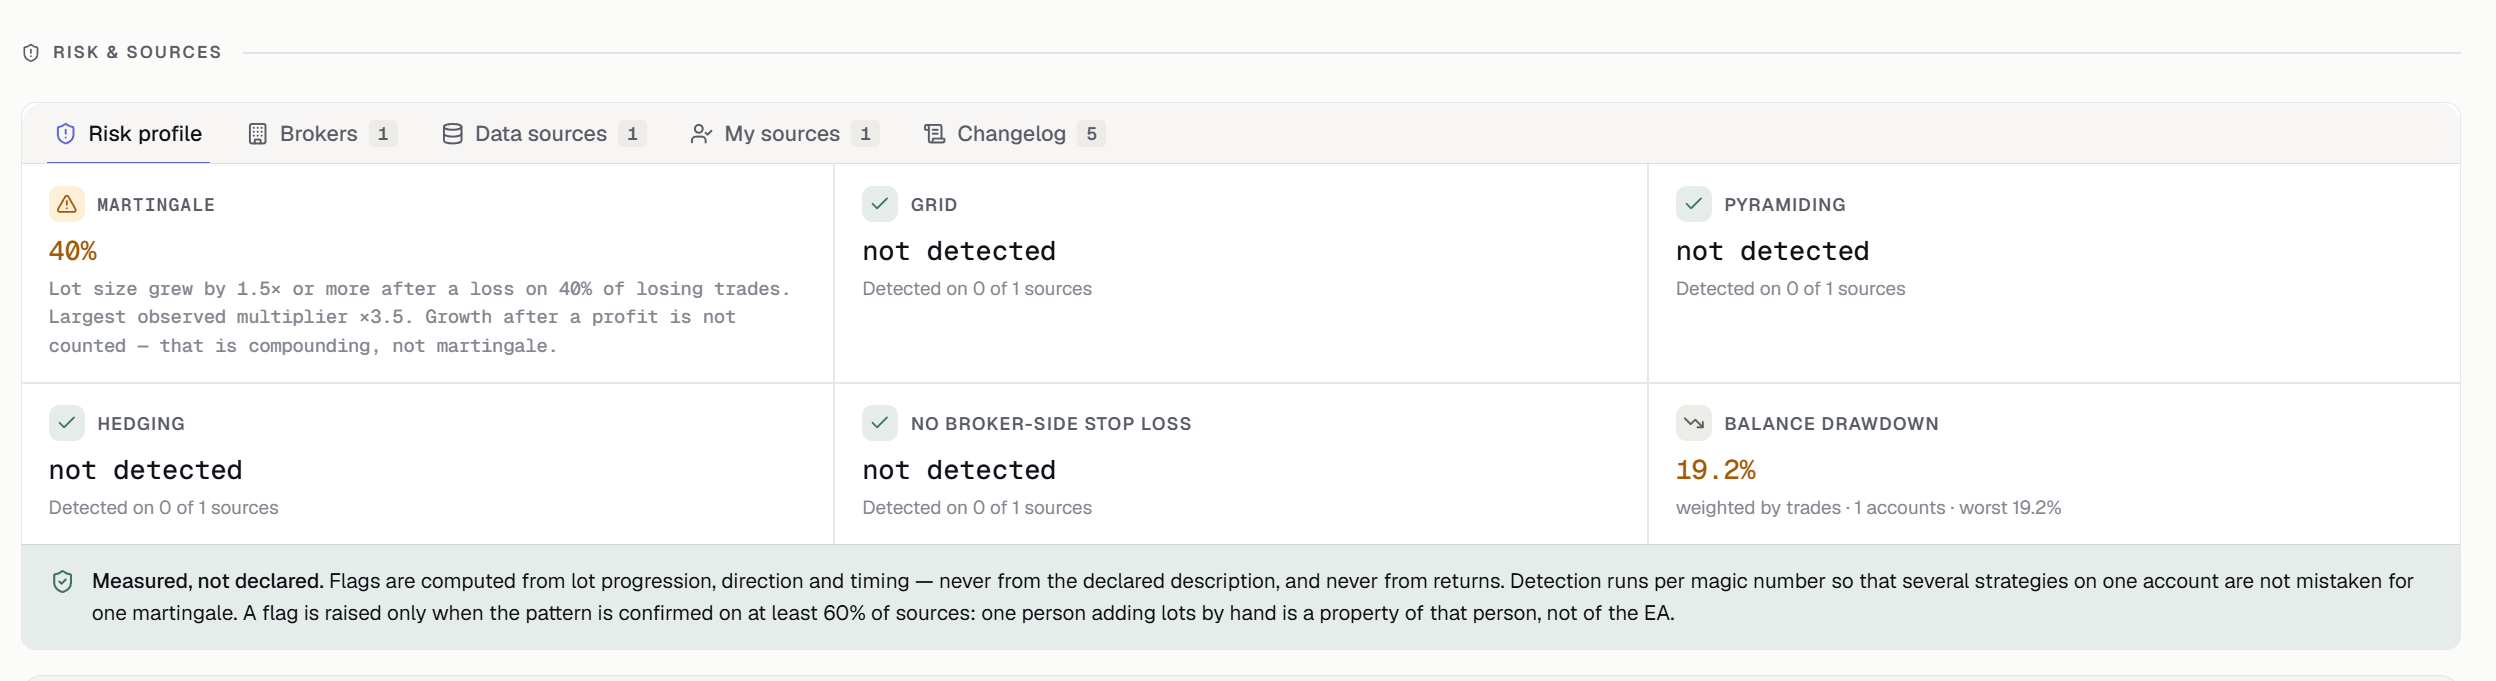
Task: Click the 40% Martingale value
Action: point(73,251)
